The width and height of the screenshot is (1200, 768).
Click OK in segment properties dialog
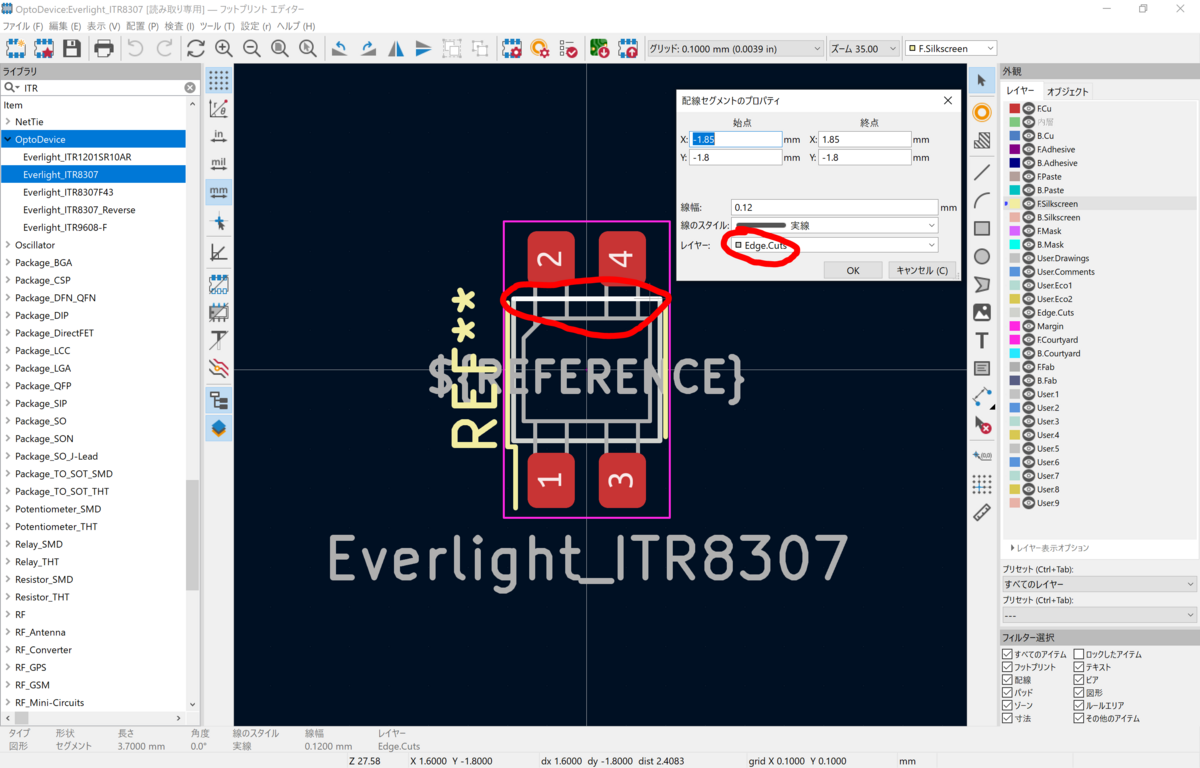(x=853, y=270)
